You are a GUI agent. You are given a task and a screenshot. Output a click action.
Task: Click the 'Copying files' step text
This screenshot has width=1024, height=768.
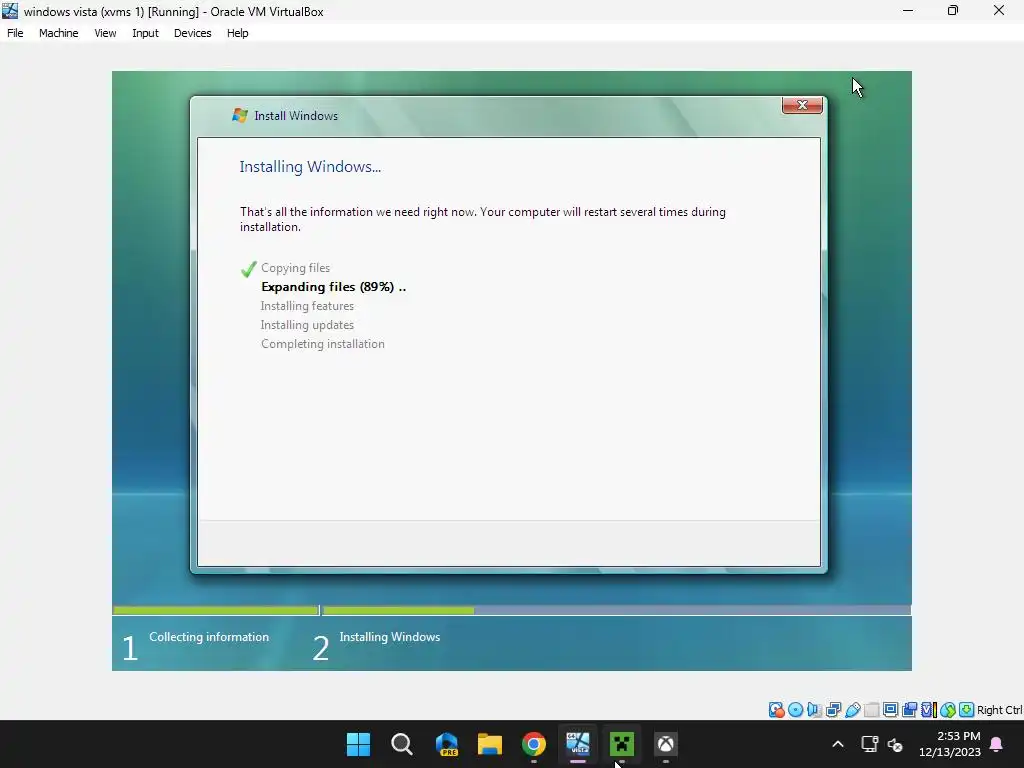point(295,268)
